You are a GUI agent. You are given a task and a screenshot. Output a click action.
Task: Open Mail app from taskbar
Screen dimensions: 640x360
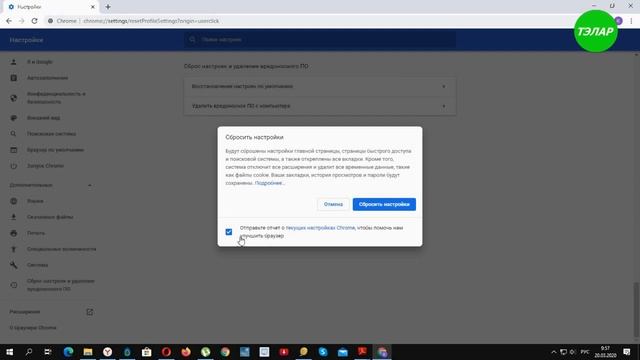[342, 352]
